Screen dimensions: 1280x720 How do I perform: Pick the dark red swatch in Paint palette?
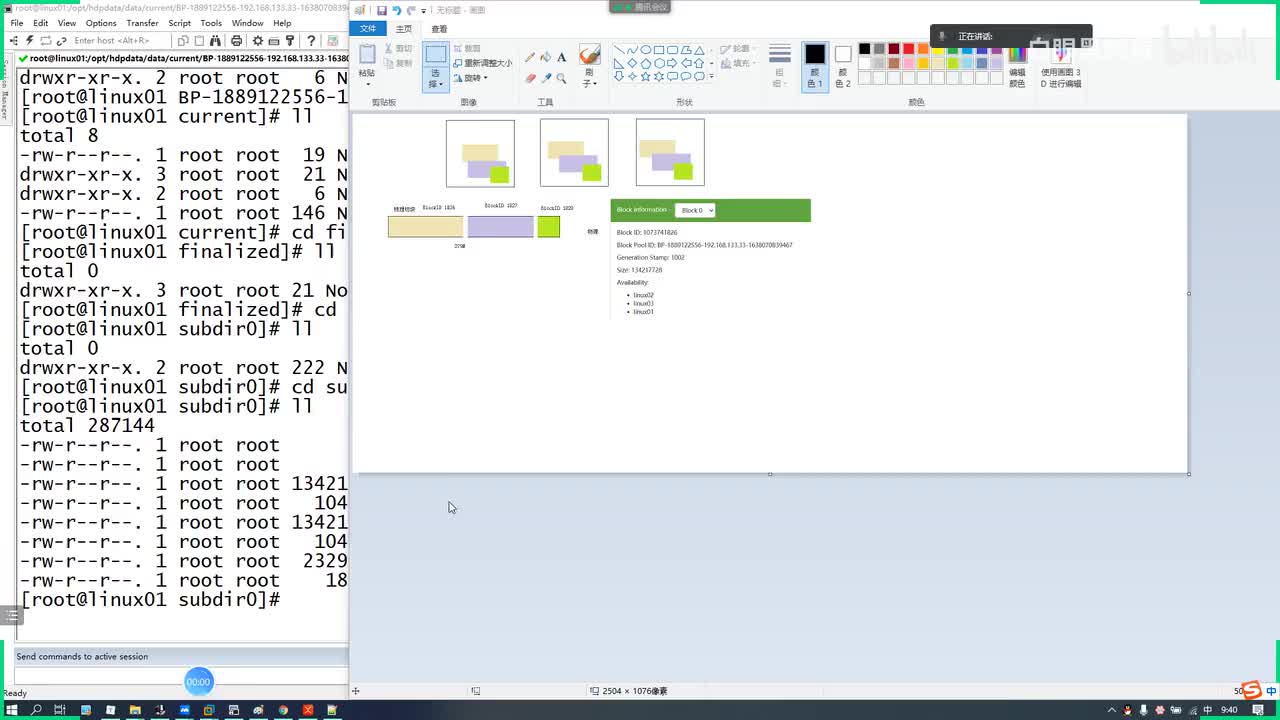point(894,49)
